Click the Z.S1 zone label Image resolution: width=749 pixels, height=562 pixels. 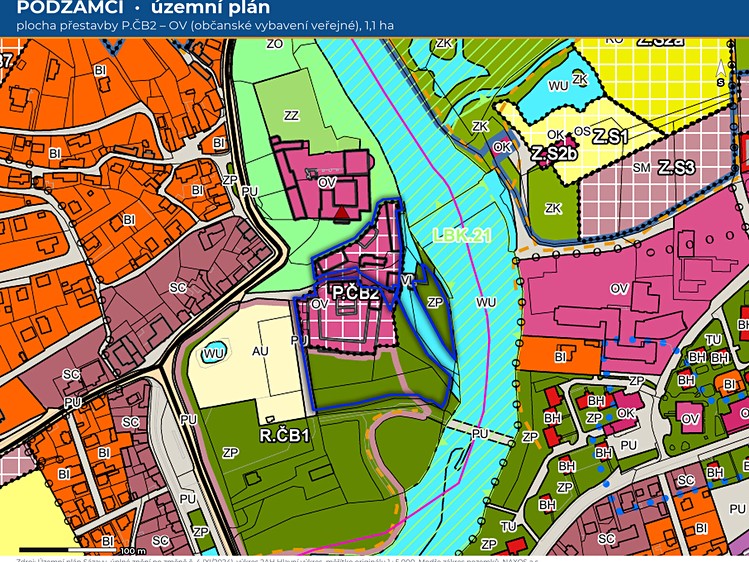(x=610, y=138)
